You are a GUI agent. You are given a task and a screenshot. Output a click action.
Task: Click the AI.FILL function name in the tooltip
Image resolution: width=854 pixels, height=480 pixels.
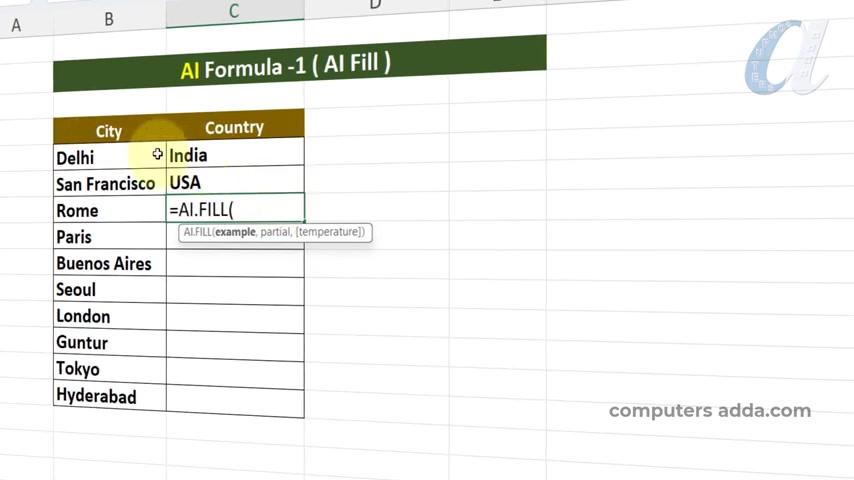[x=197, y=232]
